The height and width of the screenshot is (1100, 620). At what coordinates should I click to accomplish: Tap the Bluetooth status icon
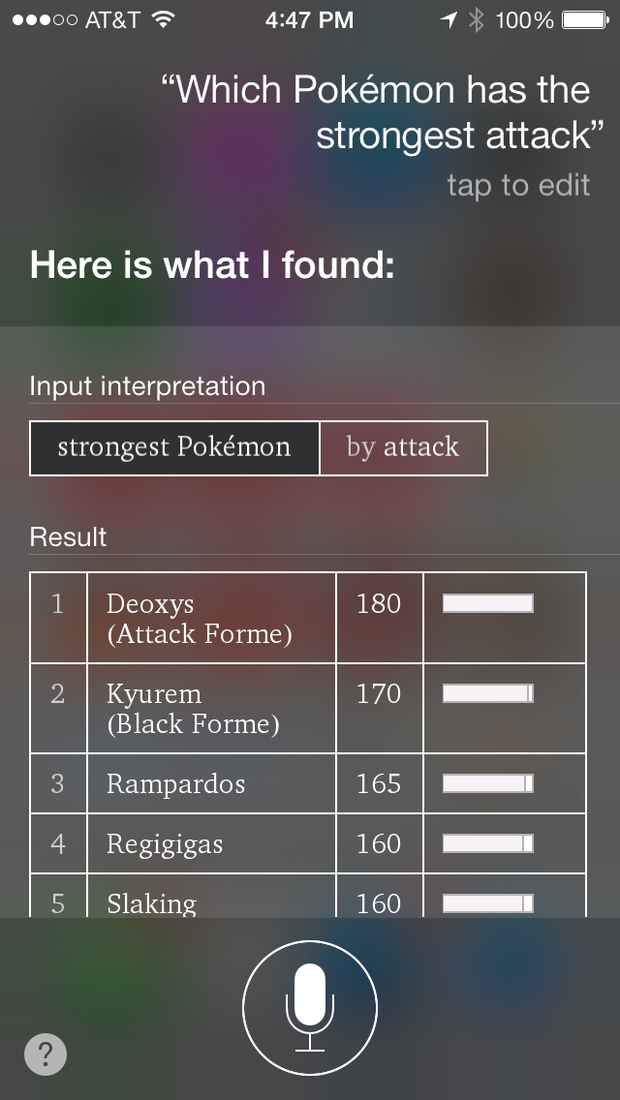click(x=476, y=20)
